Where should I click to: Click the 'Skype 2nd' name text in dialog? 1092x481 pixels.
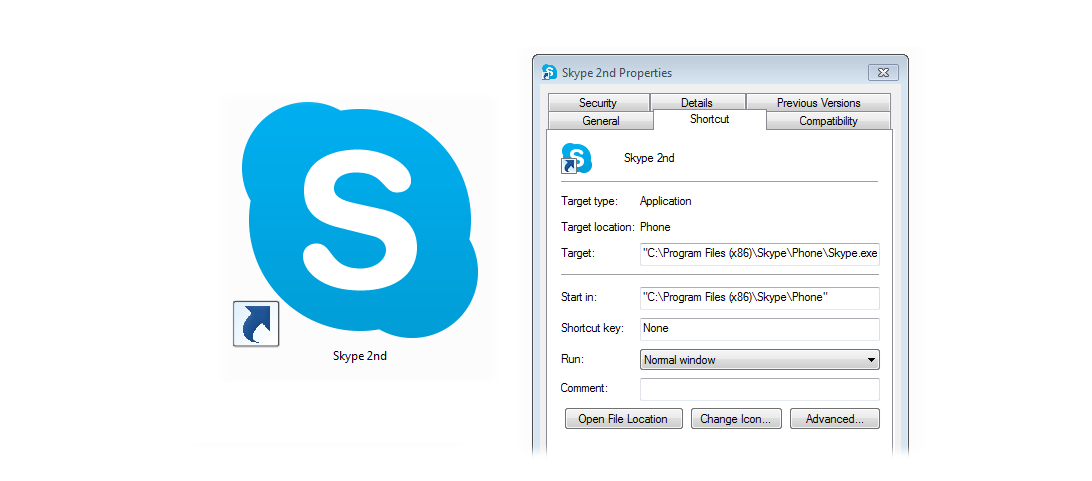coord(649,158)
